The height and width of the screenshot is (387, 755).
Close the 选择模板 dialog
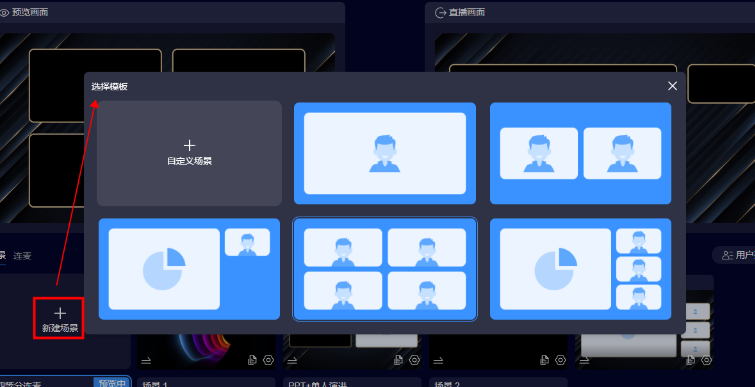click(672, 86)
